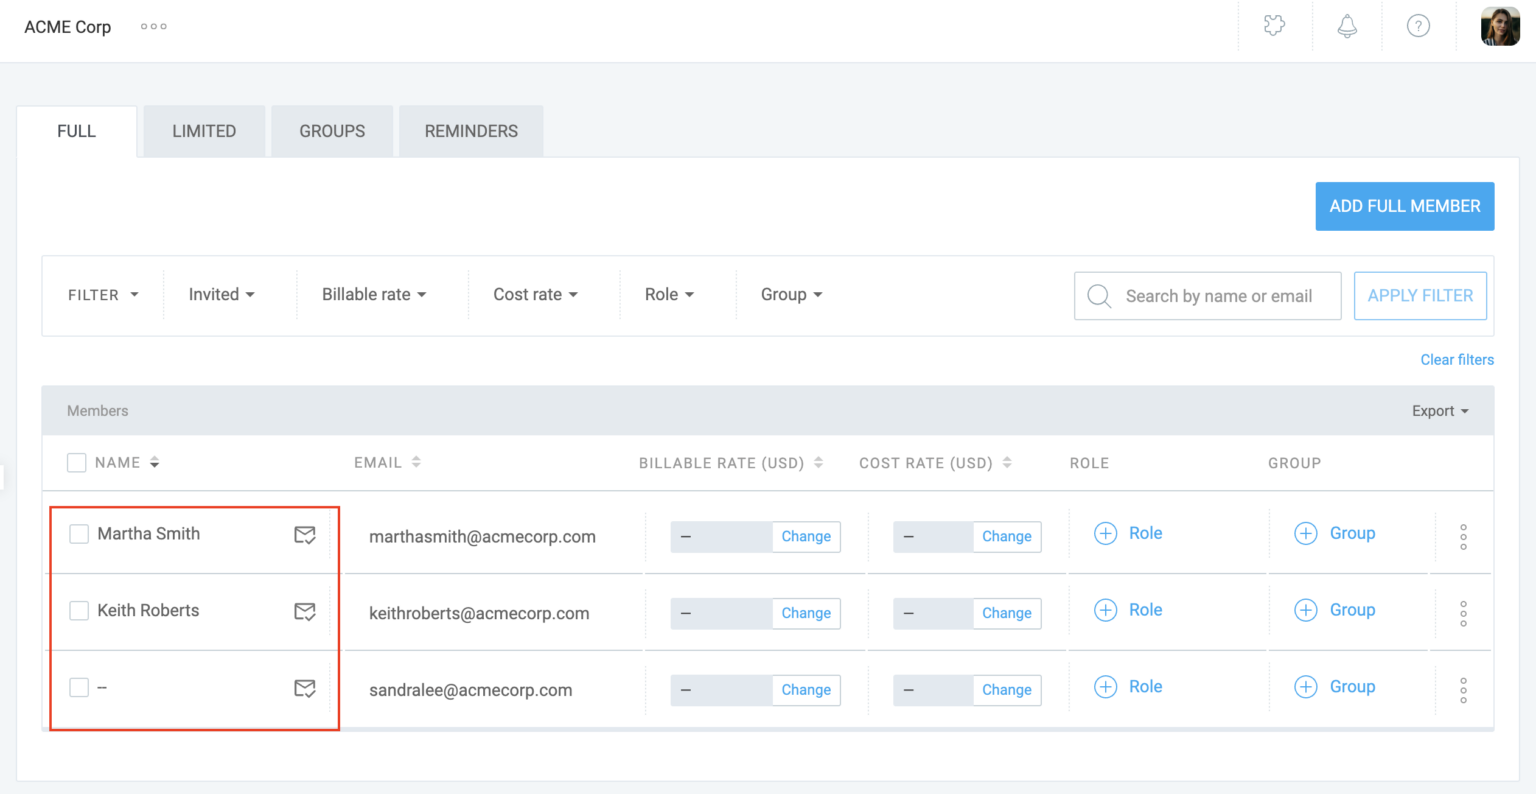
Task: Open the kebab menu for Martha Smith's row
Action: (1463, 537)
